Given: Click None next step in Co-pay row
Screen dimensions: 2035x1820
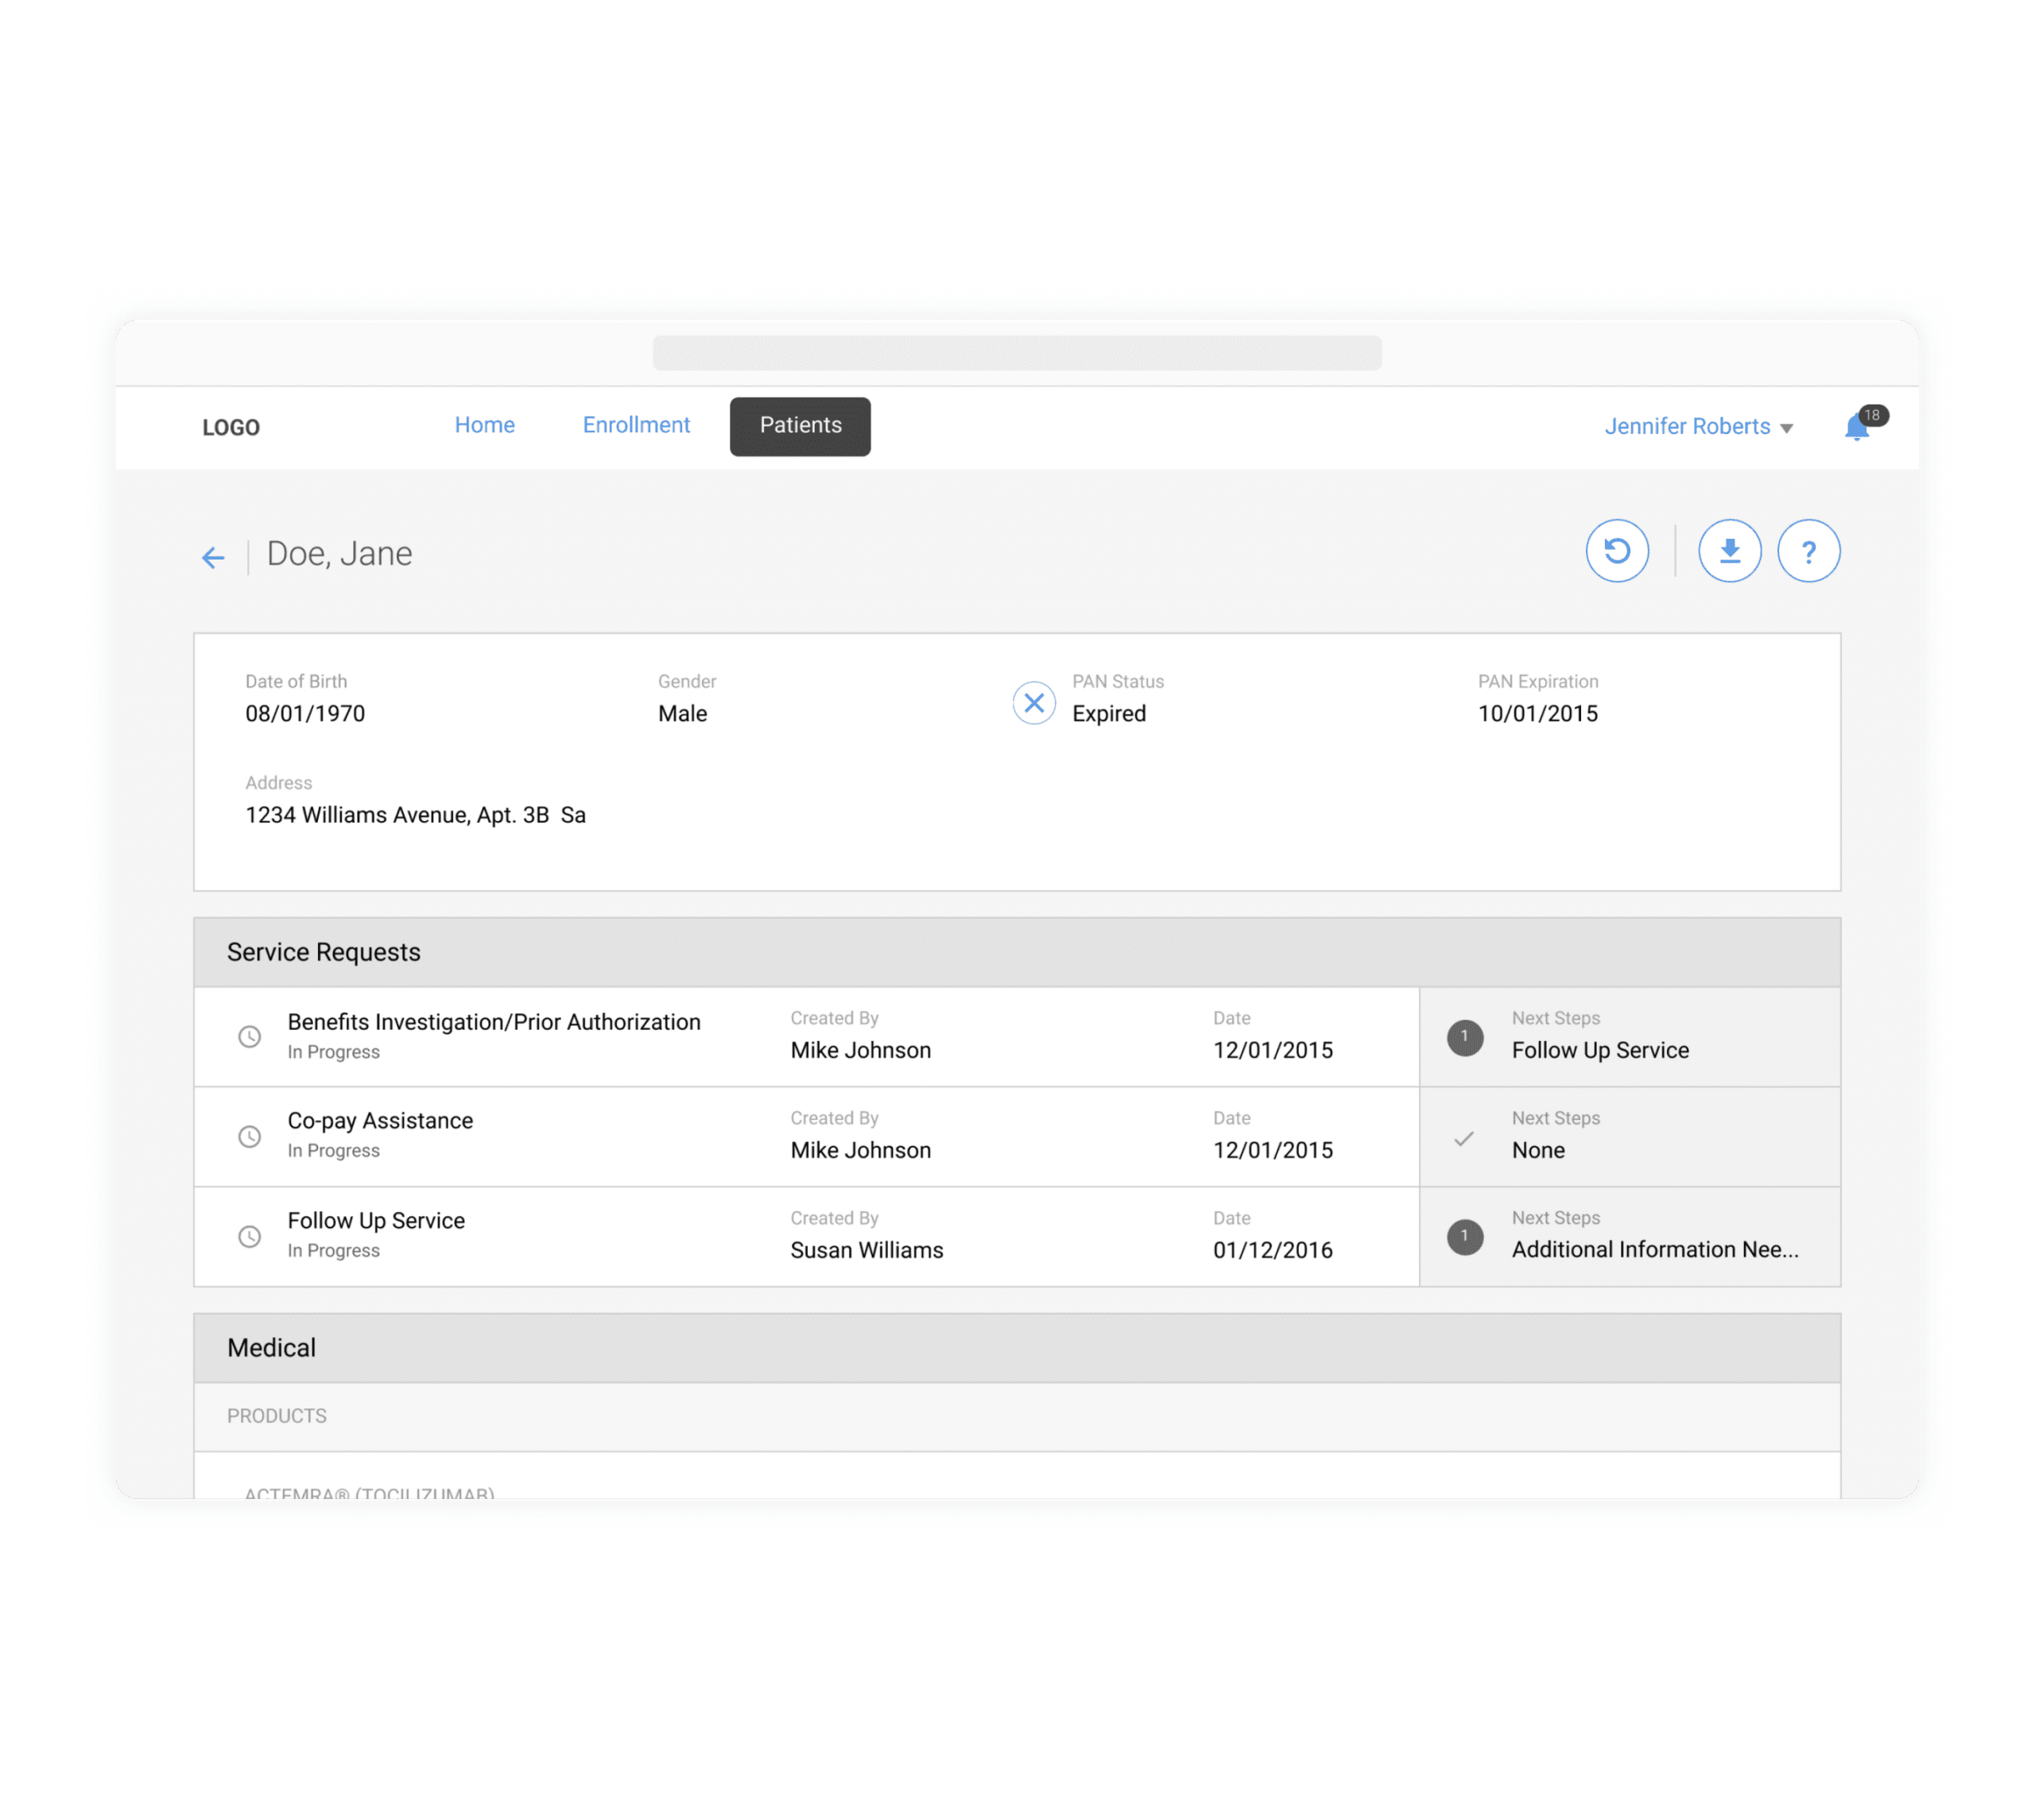Looking at the screenshot, I should (1538, 1150).
